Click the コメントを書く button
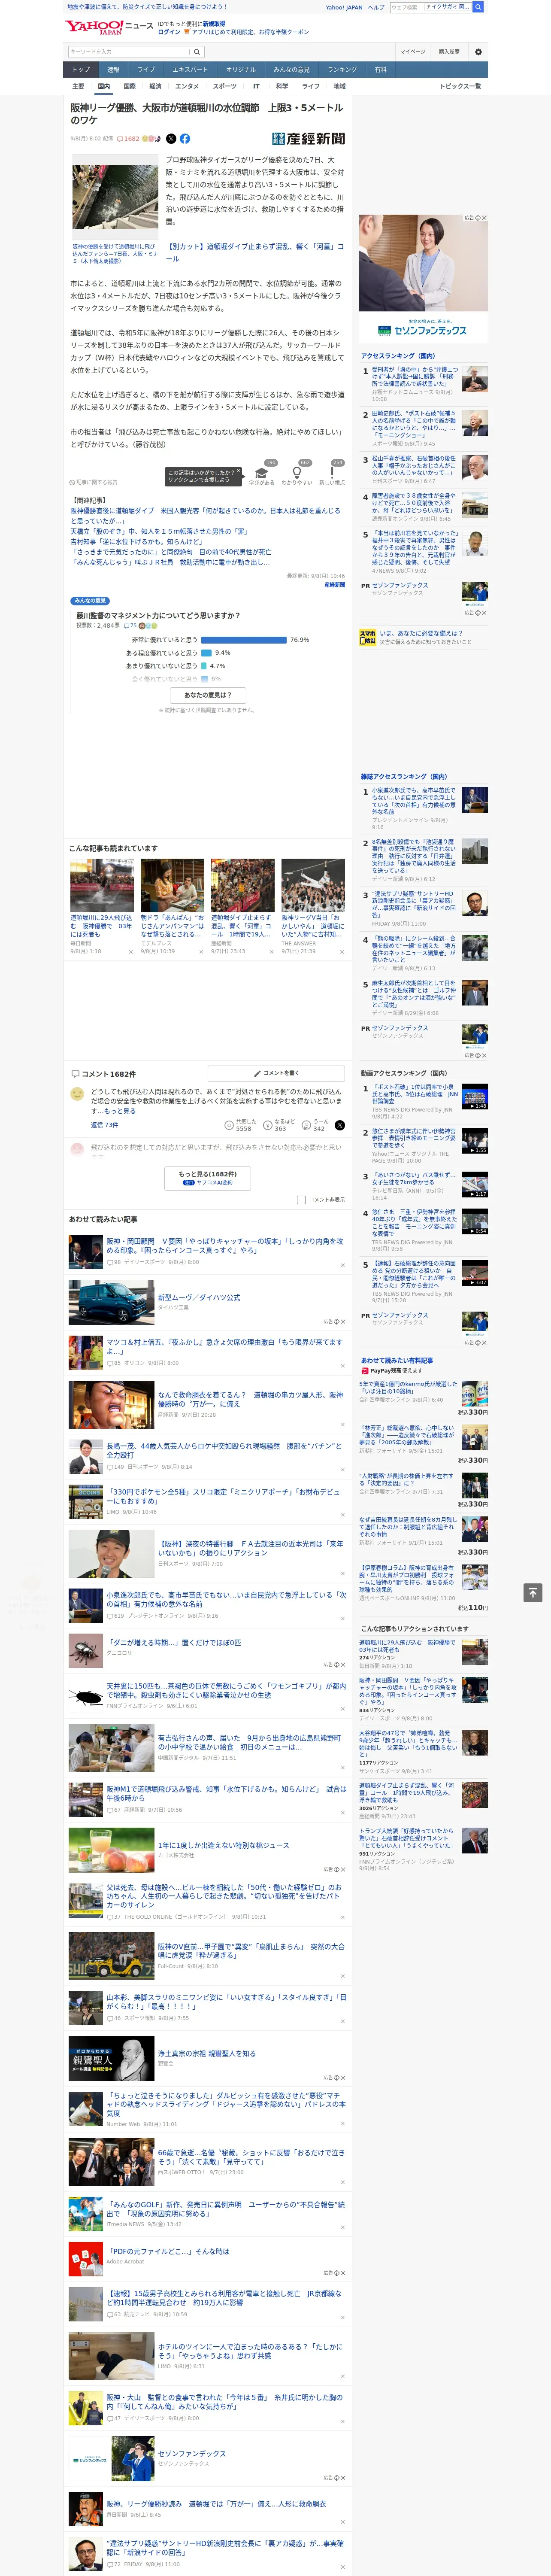Image resolution: width=551 pixels, height=2576 pixels. point(276,1073)
